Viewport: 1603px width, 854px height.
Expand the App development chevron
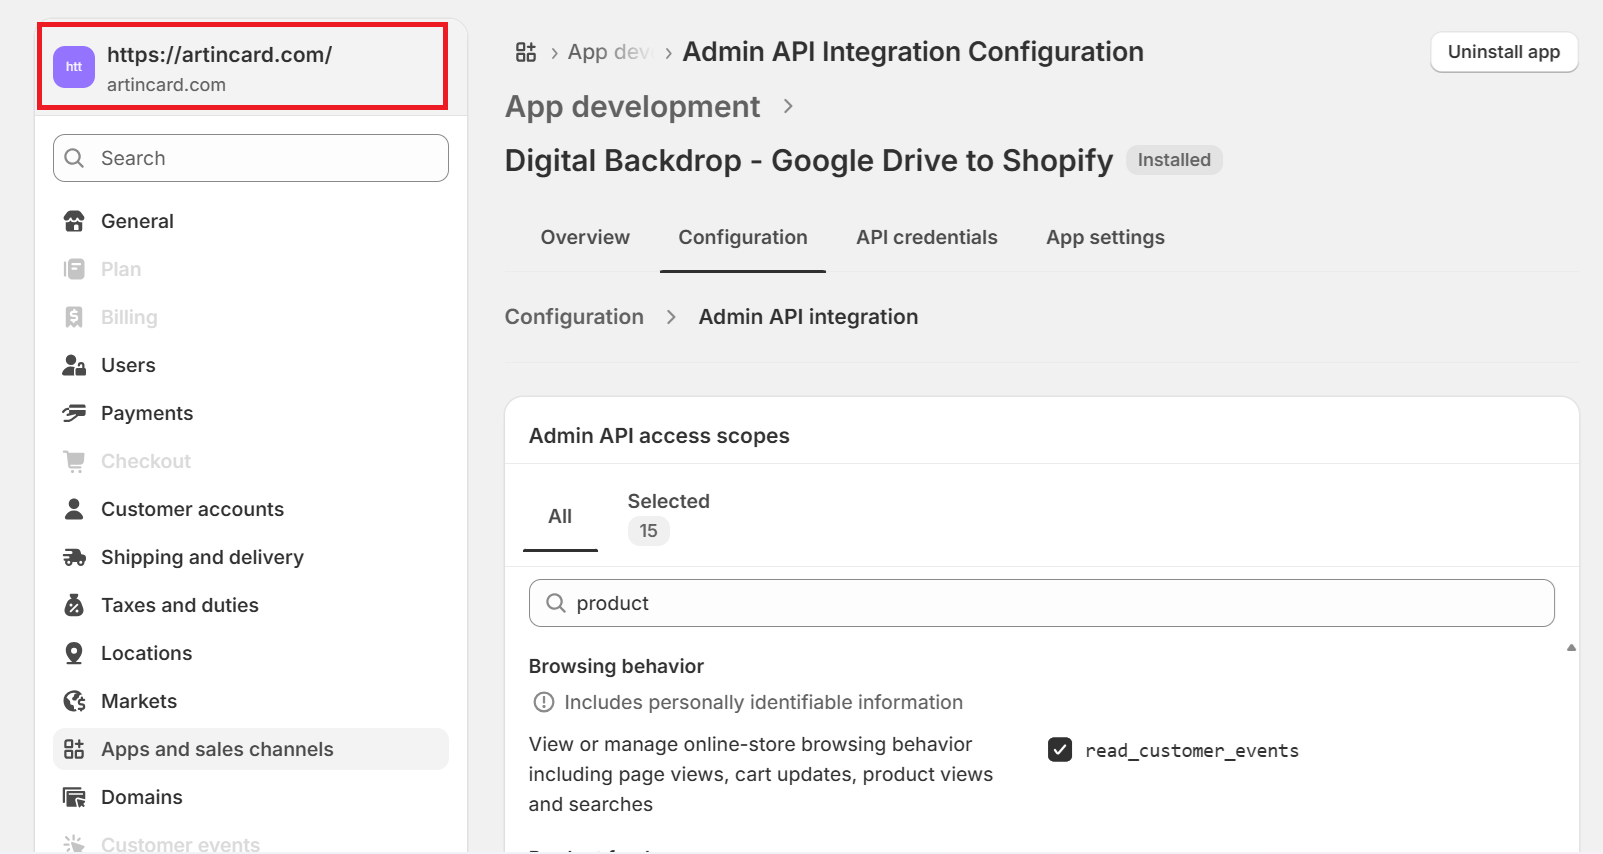click(x=788, y=106)
